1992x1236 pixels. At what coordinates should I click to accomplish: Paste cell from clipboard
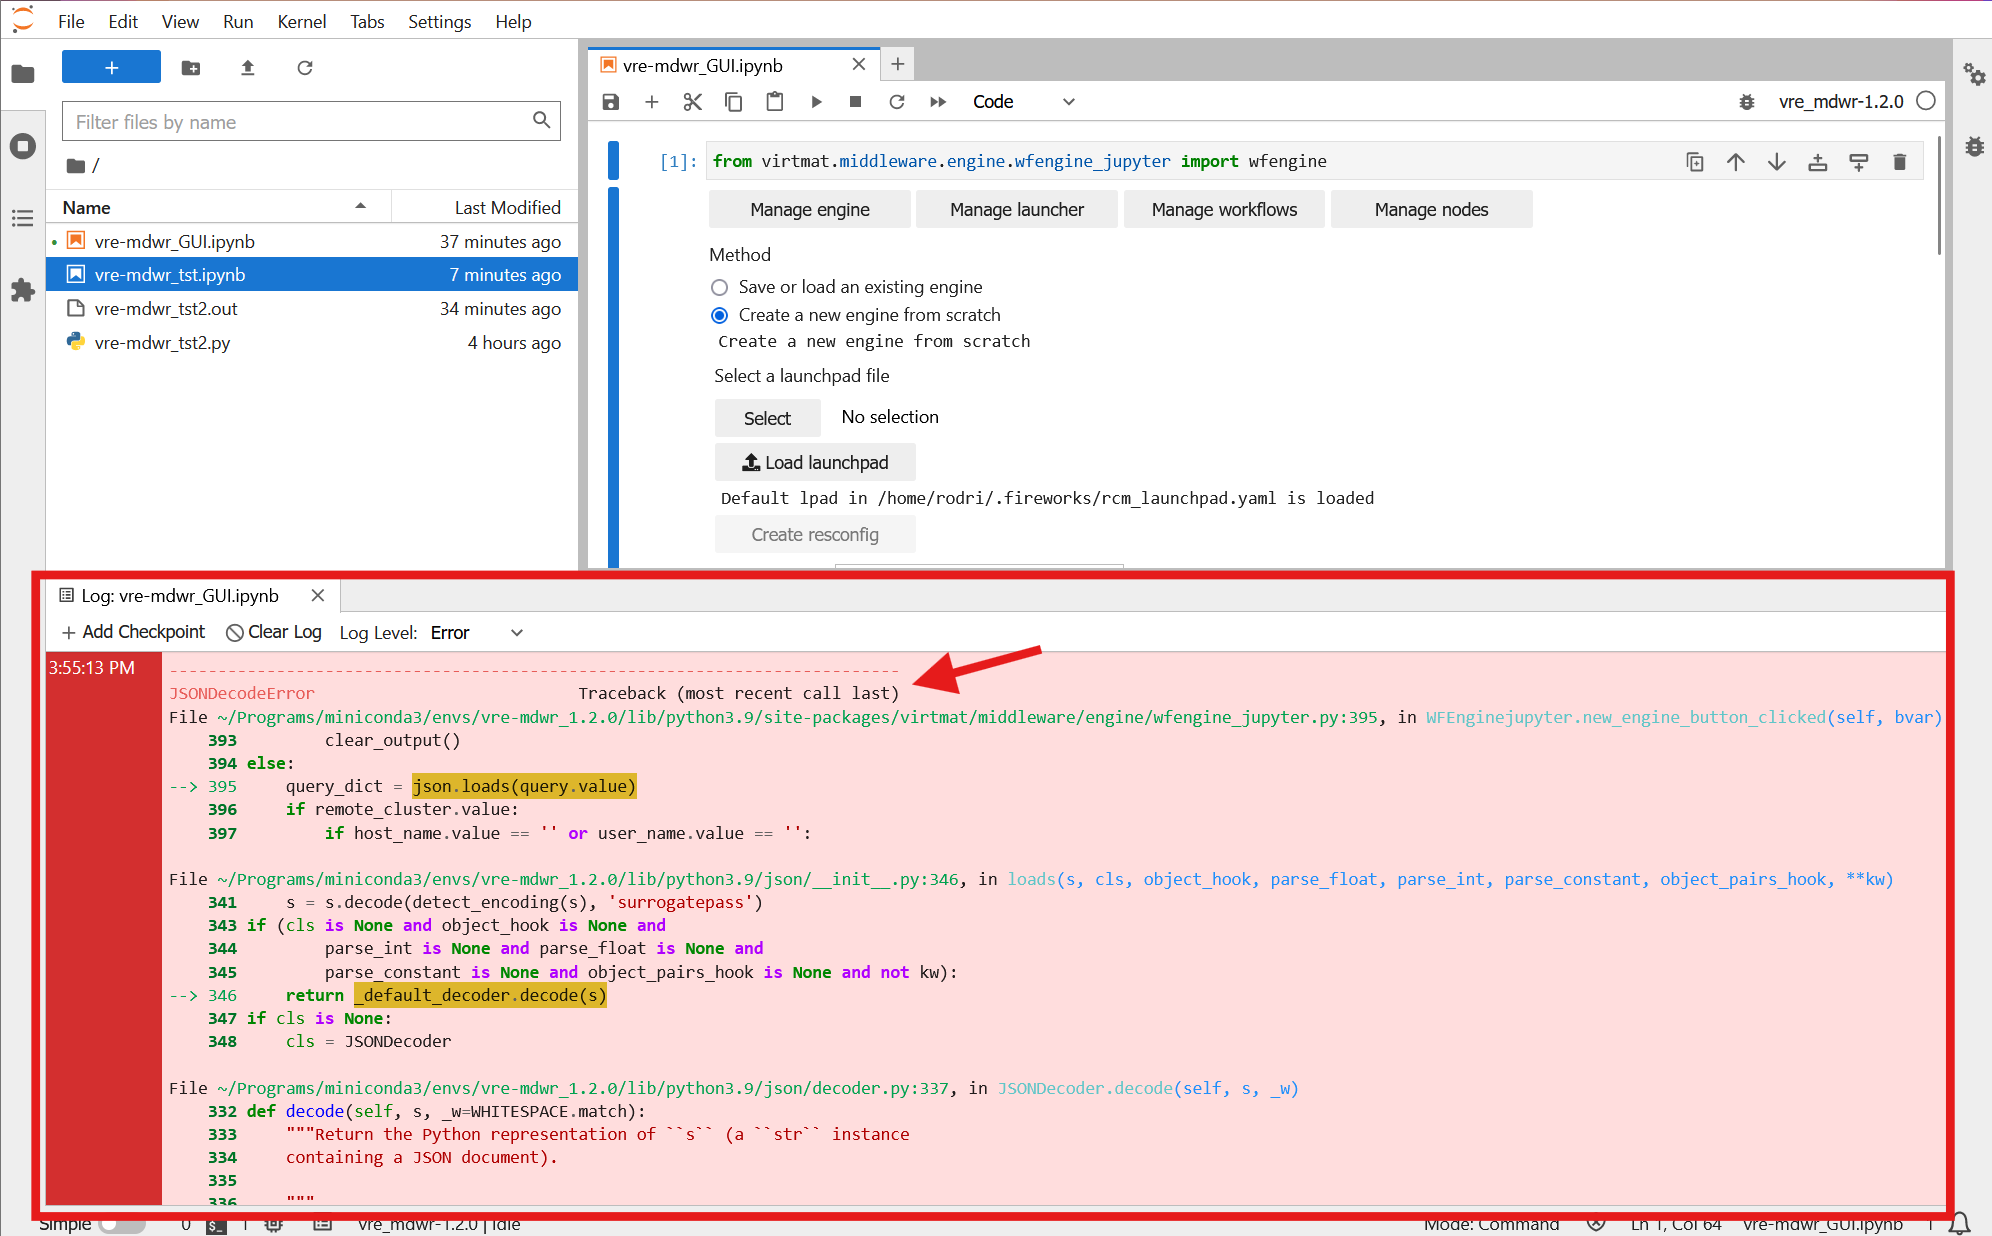tap(775, 102)
